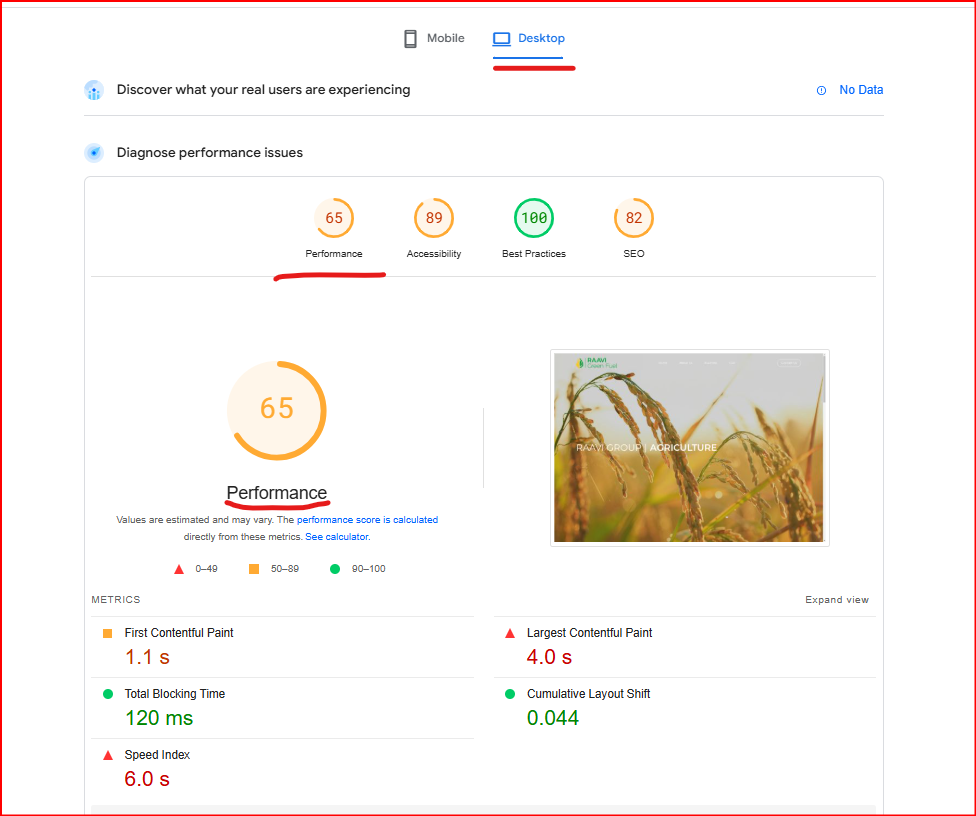976x816 pixels.
Task: Click the large Performance heading under gauge
Action: [276, 493]
